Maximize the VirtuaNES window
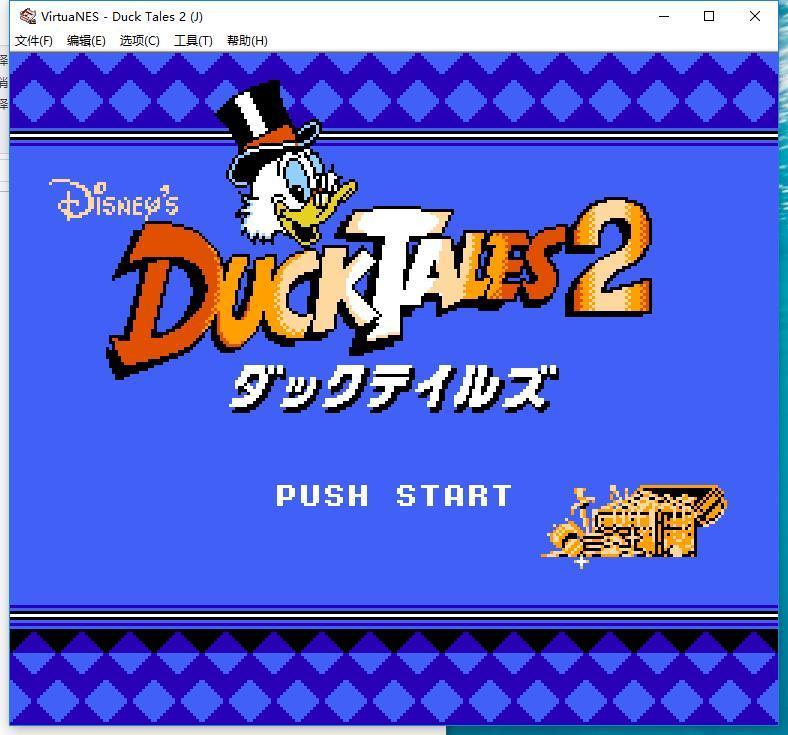The height and width of the screenshot is (735, 788). (x=709, y=16)
